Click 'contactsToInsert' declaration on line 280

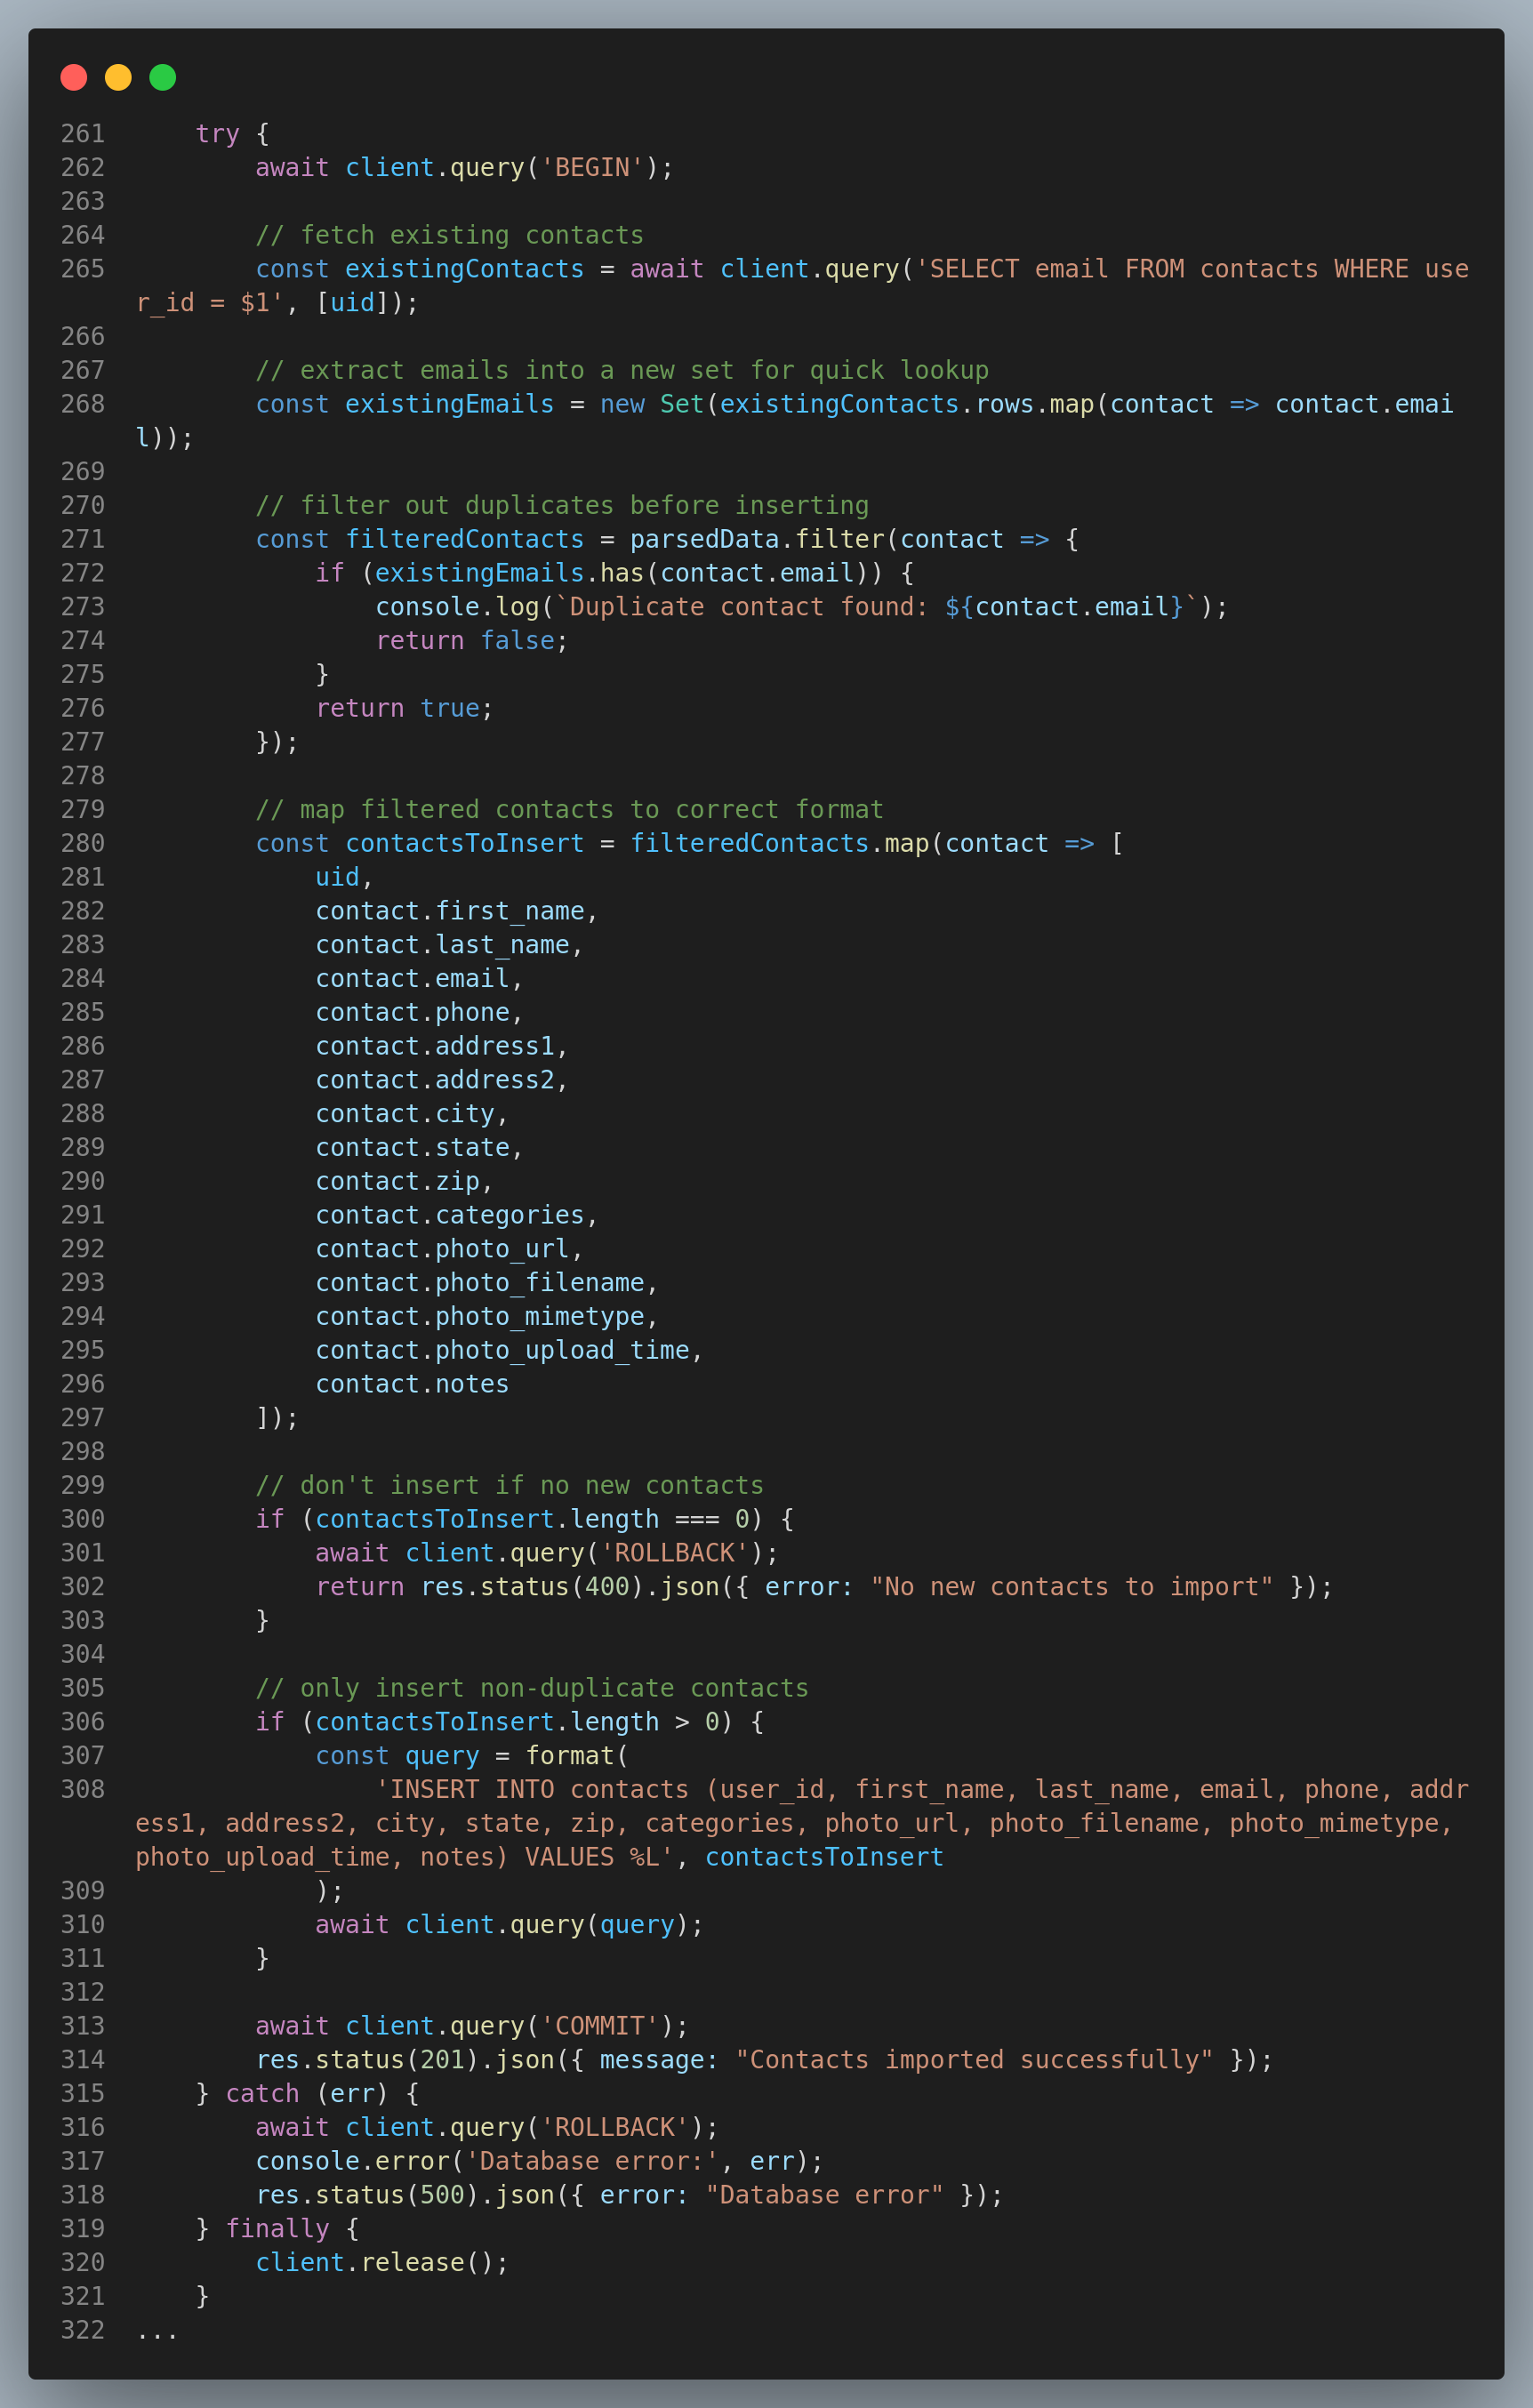point(465,844)
